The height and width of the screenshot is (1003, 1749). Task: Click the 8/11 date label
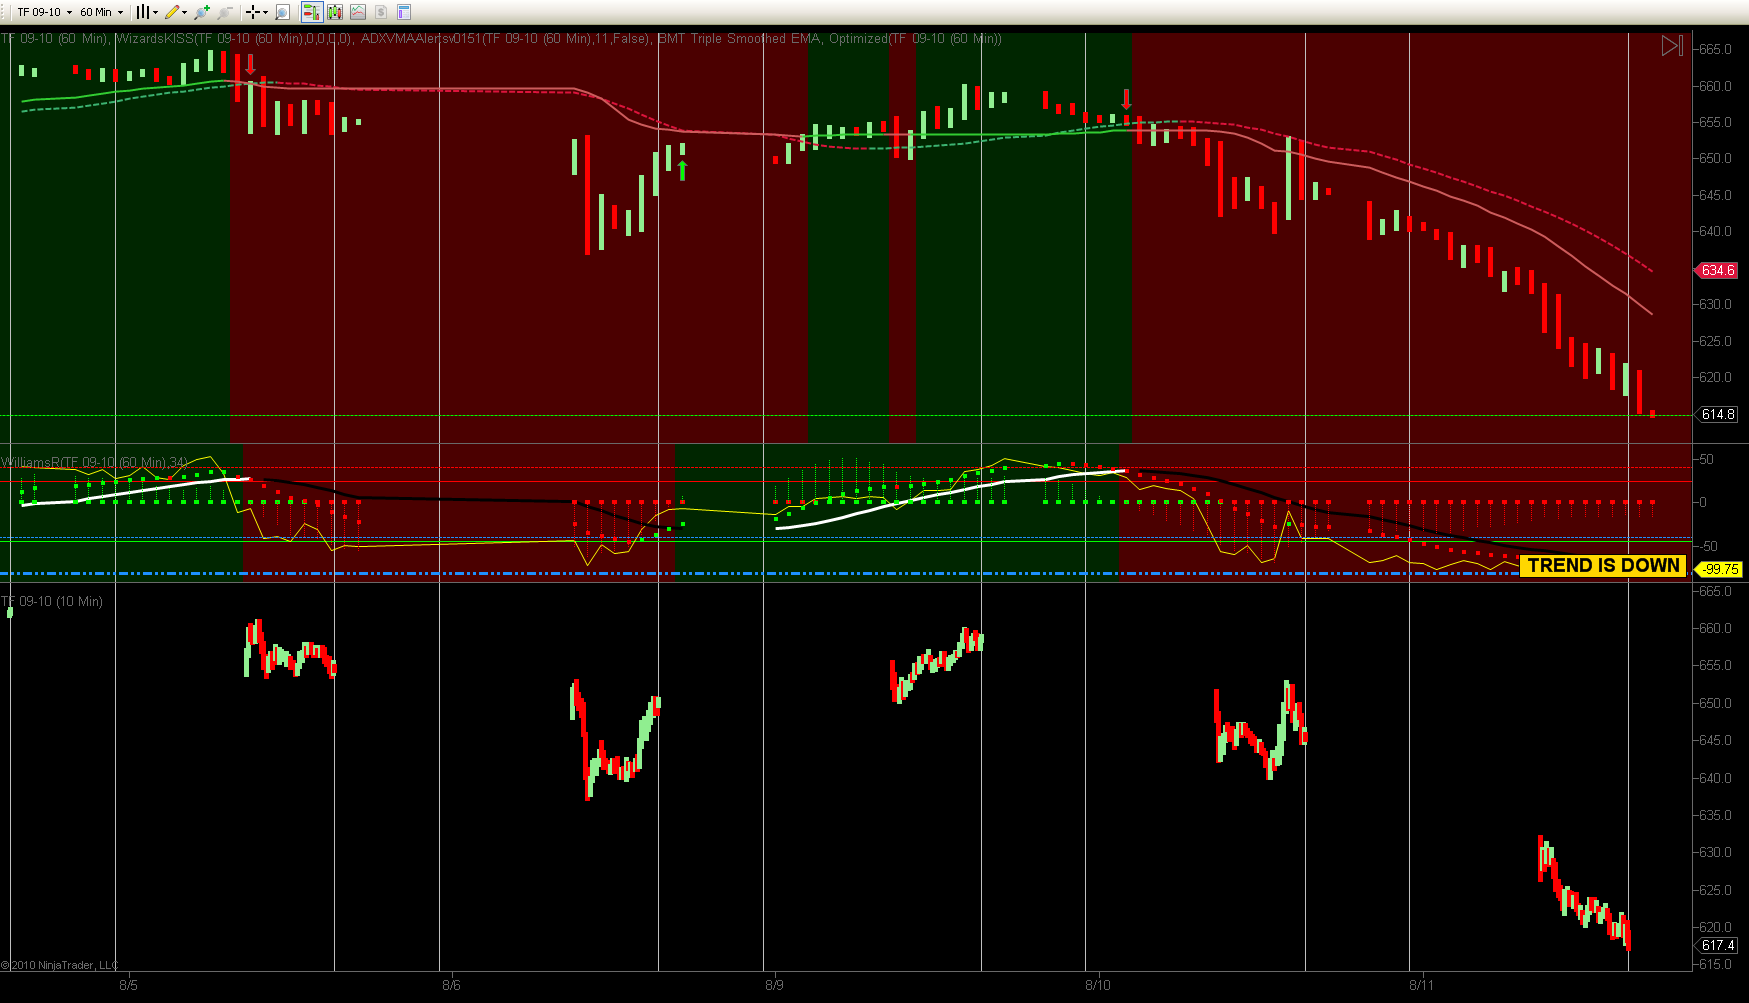(1421, 985)
